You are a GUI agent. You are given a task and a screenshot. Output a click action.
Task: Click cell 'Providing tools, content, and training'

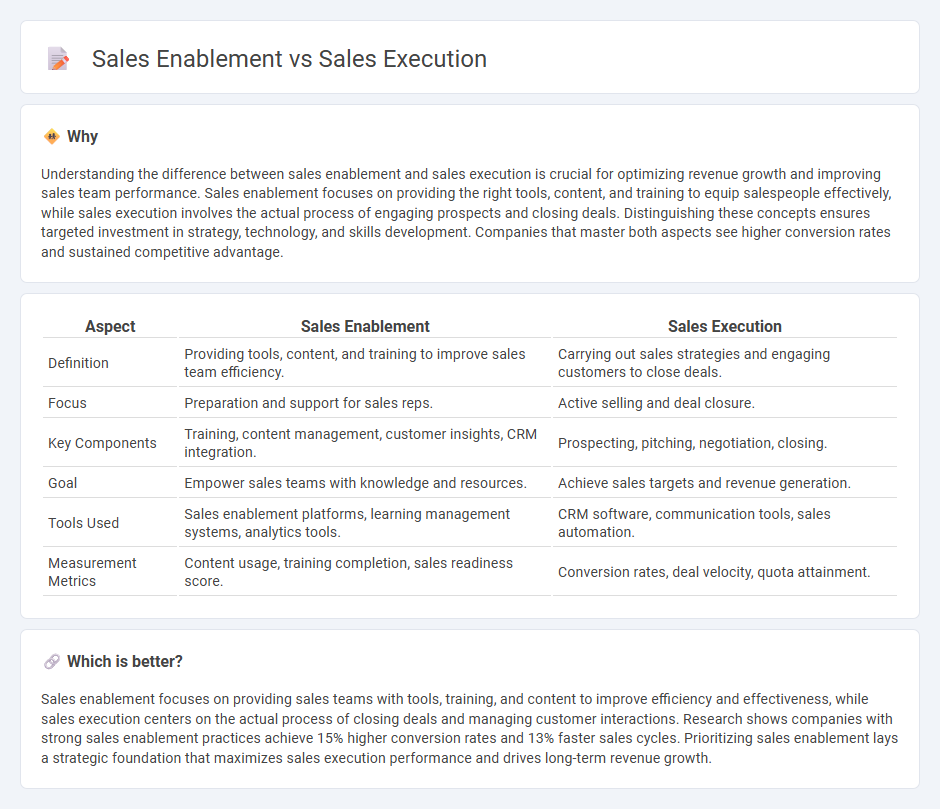(x=365, y=363)
